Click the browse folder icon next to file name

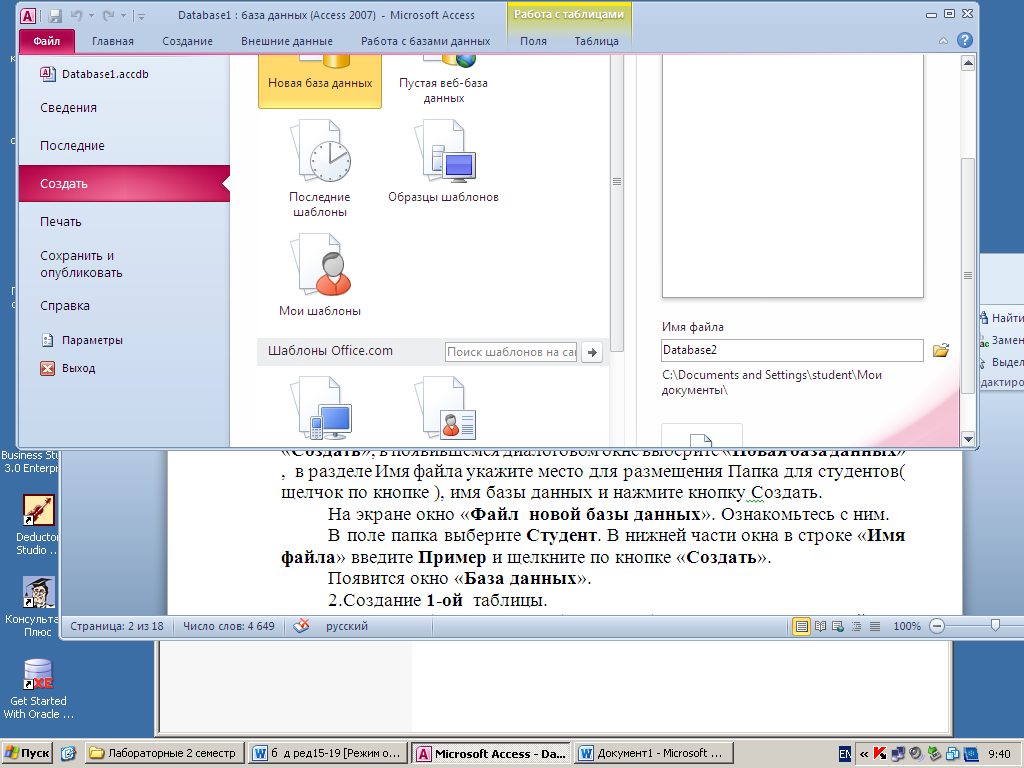940,351
